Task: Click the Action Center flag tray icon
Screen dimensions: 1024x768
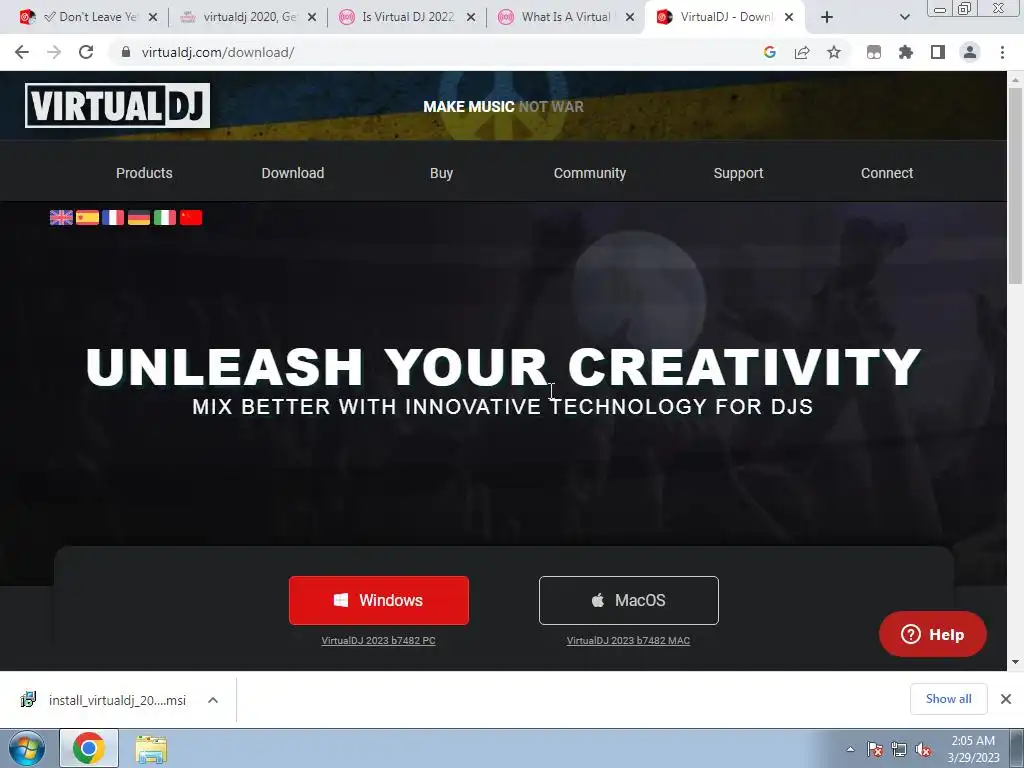Action: click(x=874, y=749)
